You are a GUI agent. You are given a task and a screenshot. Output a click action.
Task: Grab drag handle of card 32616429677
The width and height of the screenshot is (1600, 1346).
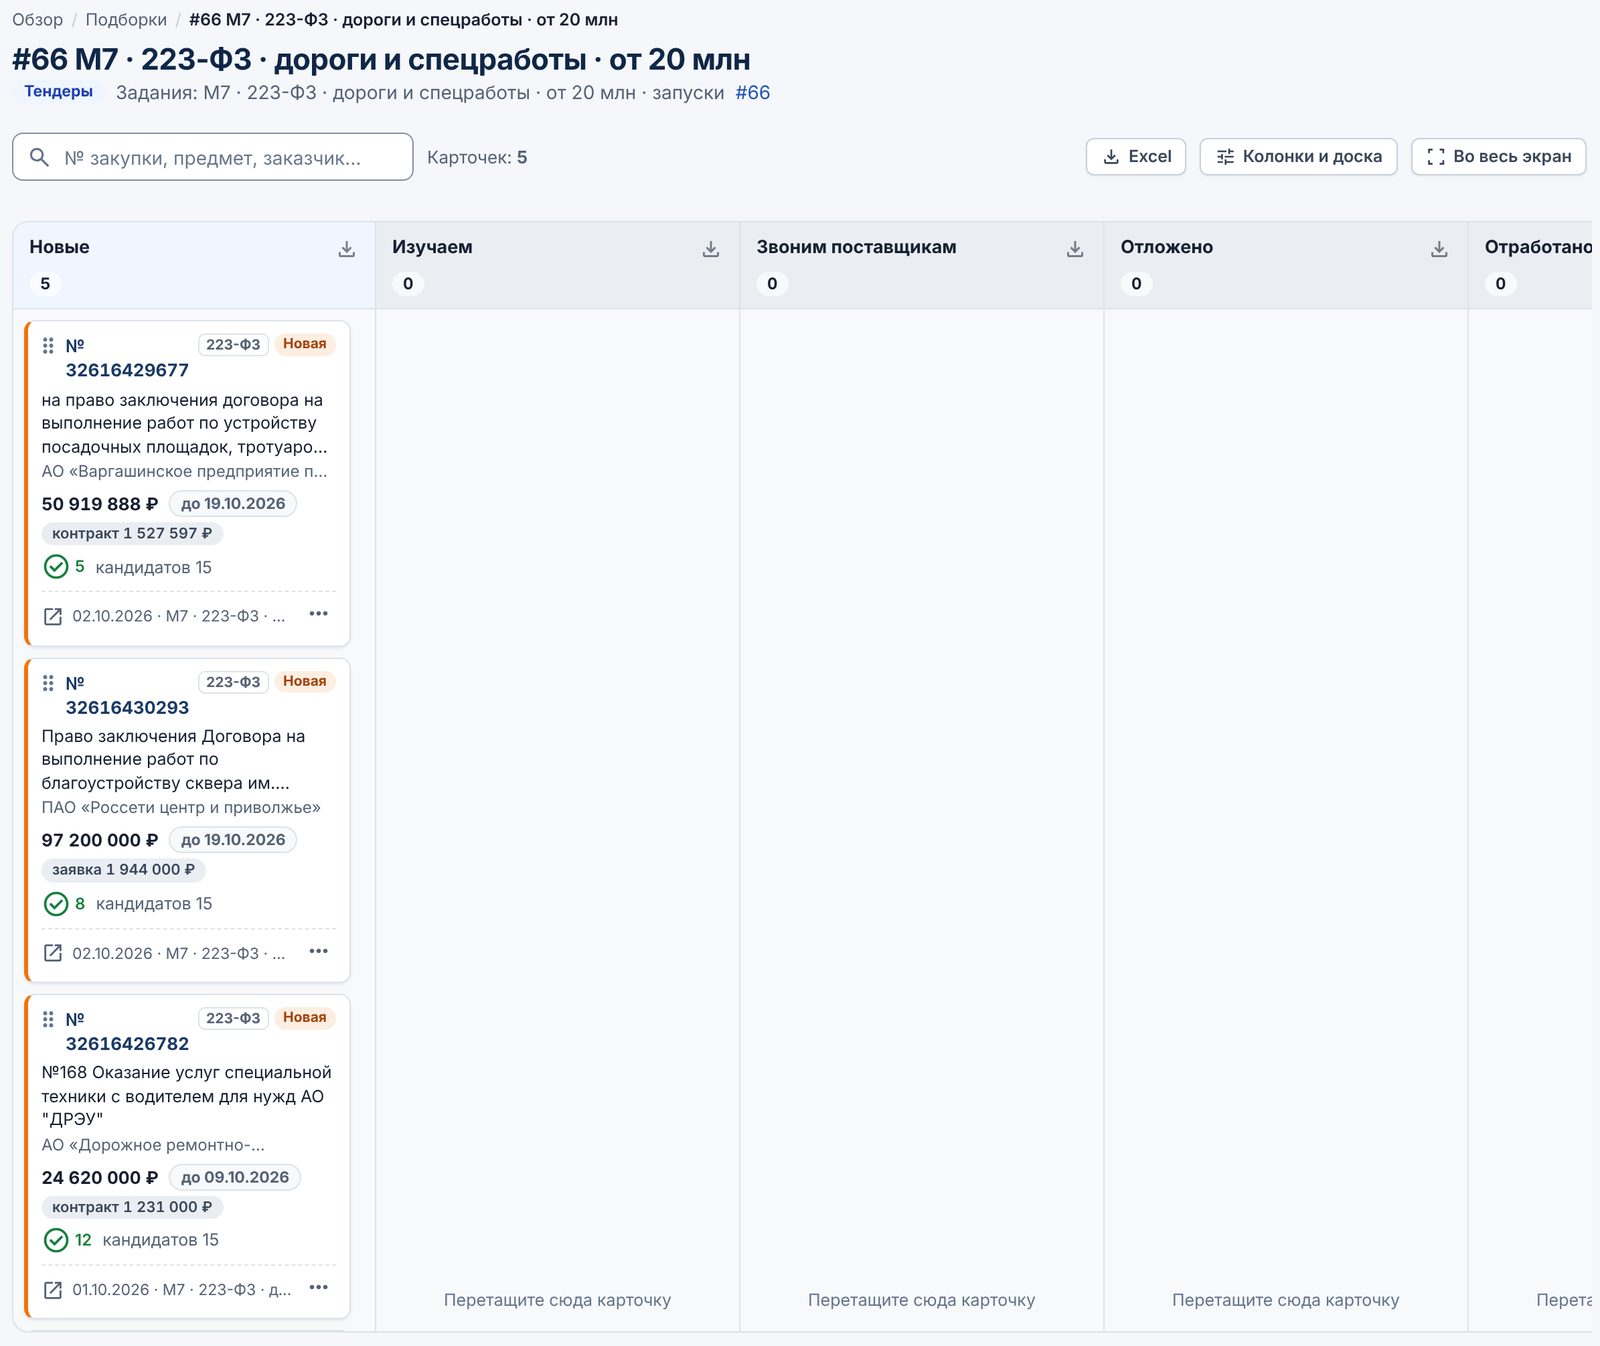pyautogui.click(x=48, y=345)
